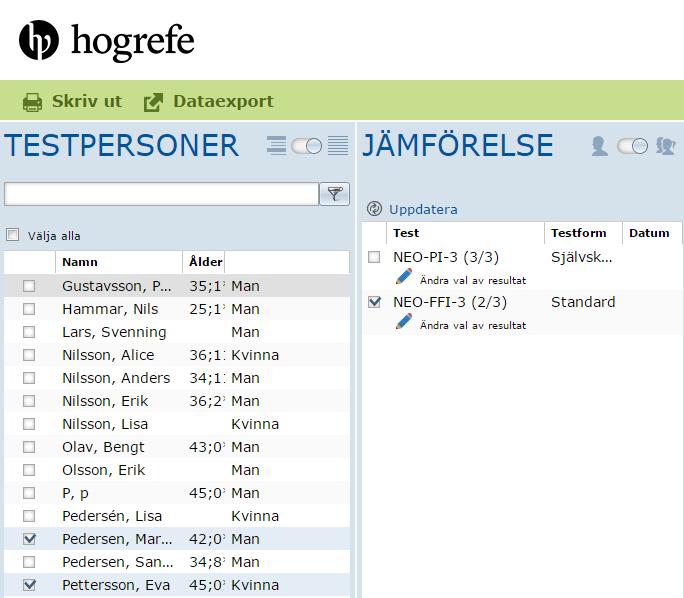Image resolution: width=684 pixels, height=598 pixels.
Task: Click the export arrow icon beside Dataexport
Action: click(x=154, y=103)
